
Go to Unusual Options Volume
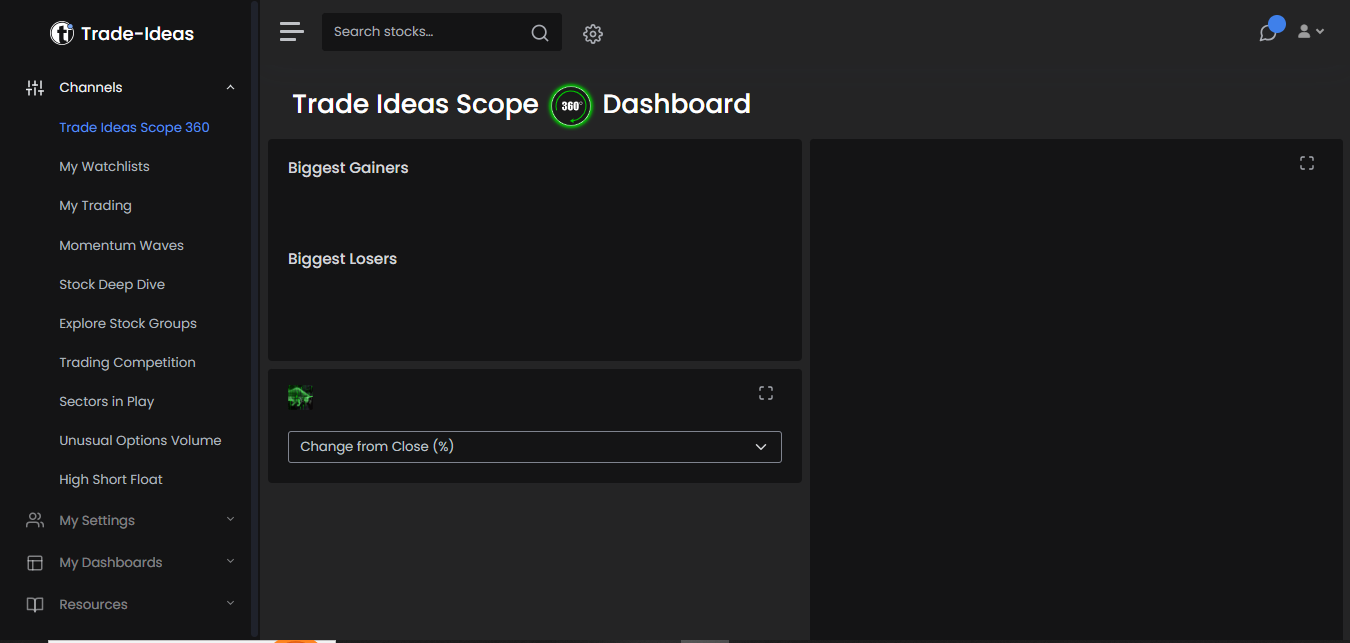click(140, 440)
